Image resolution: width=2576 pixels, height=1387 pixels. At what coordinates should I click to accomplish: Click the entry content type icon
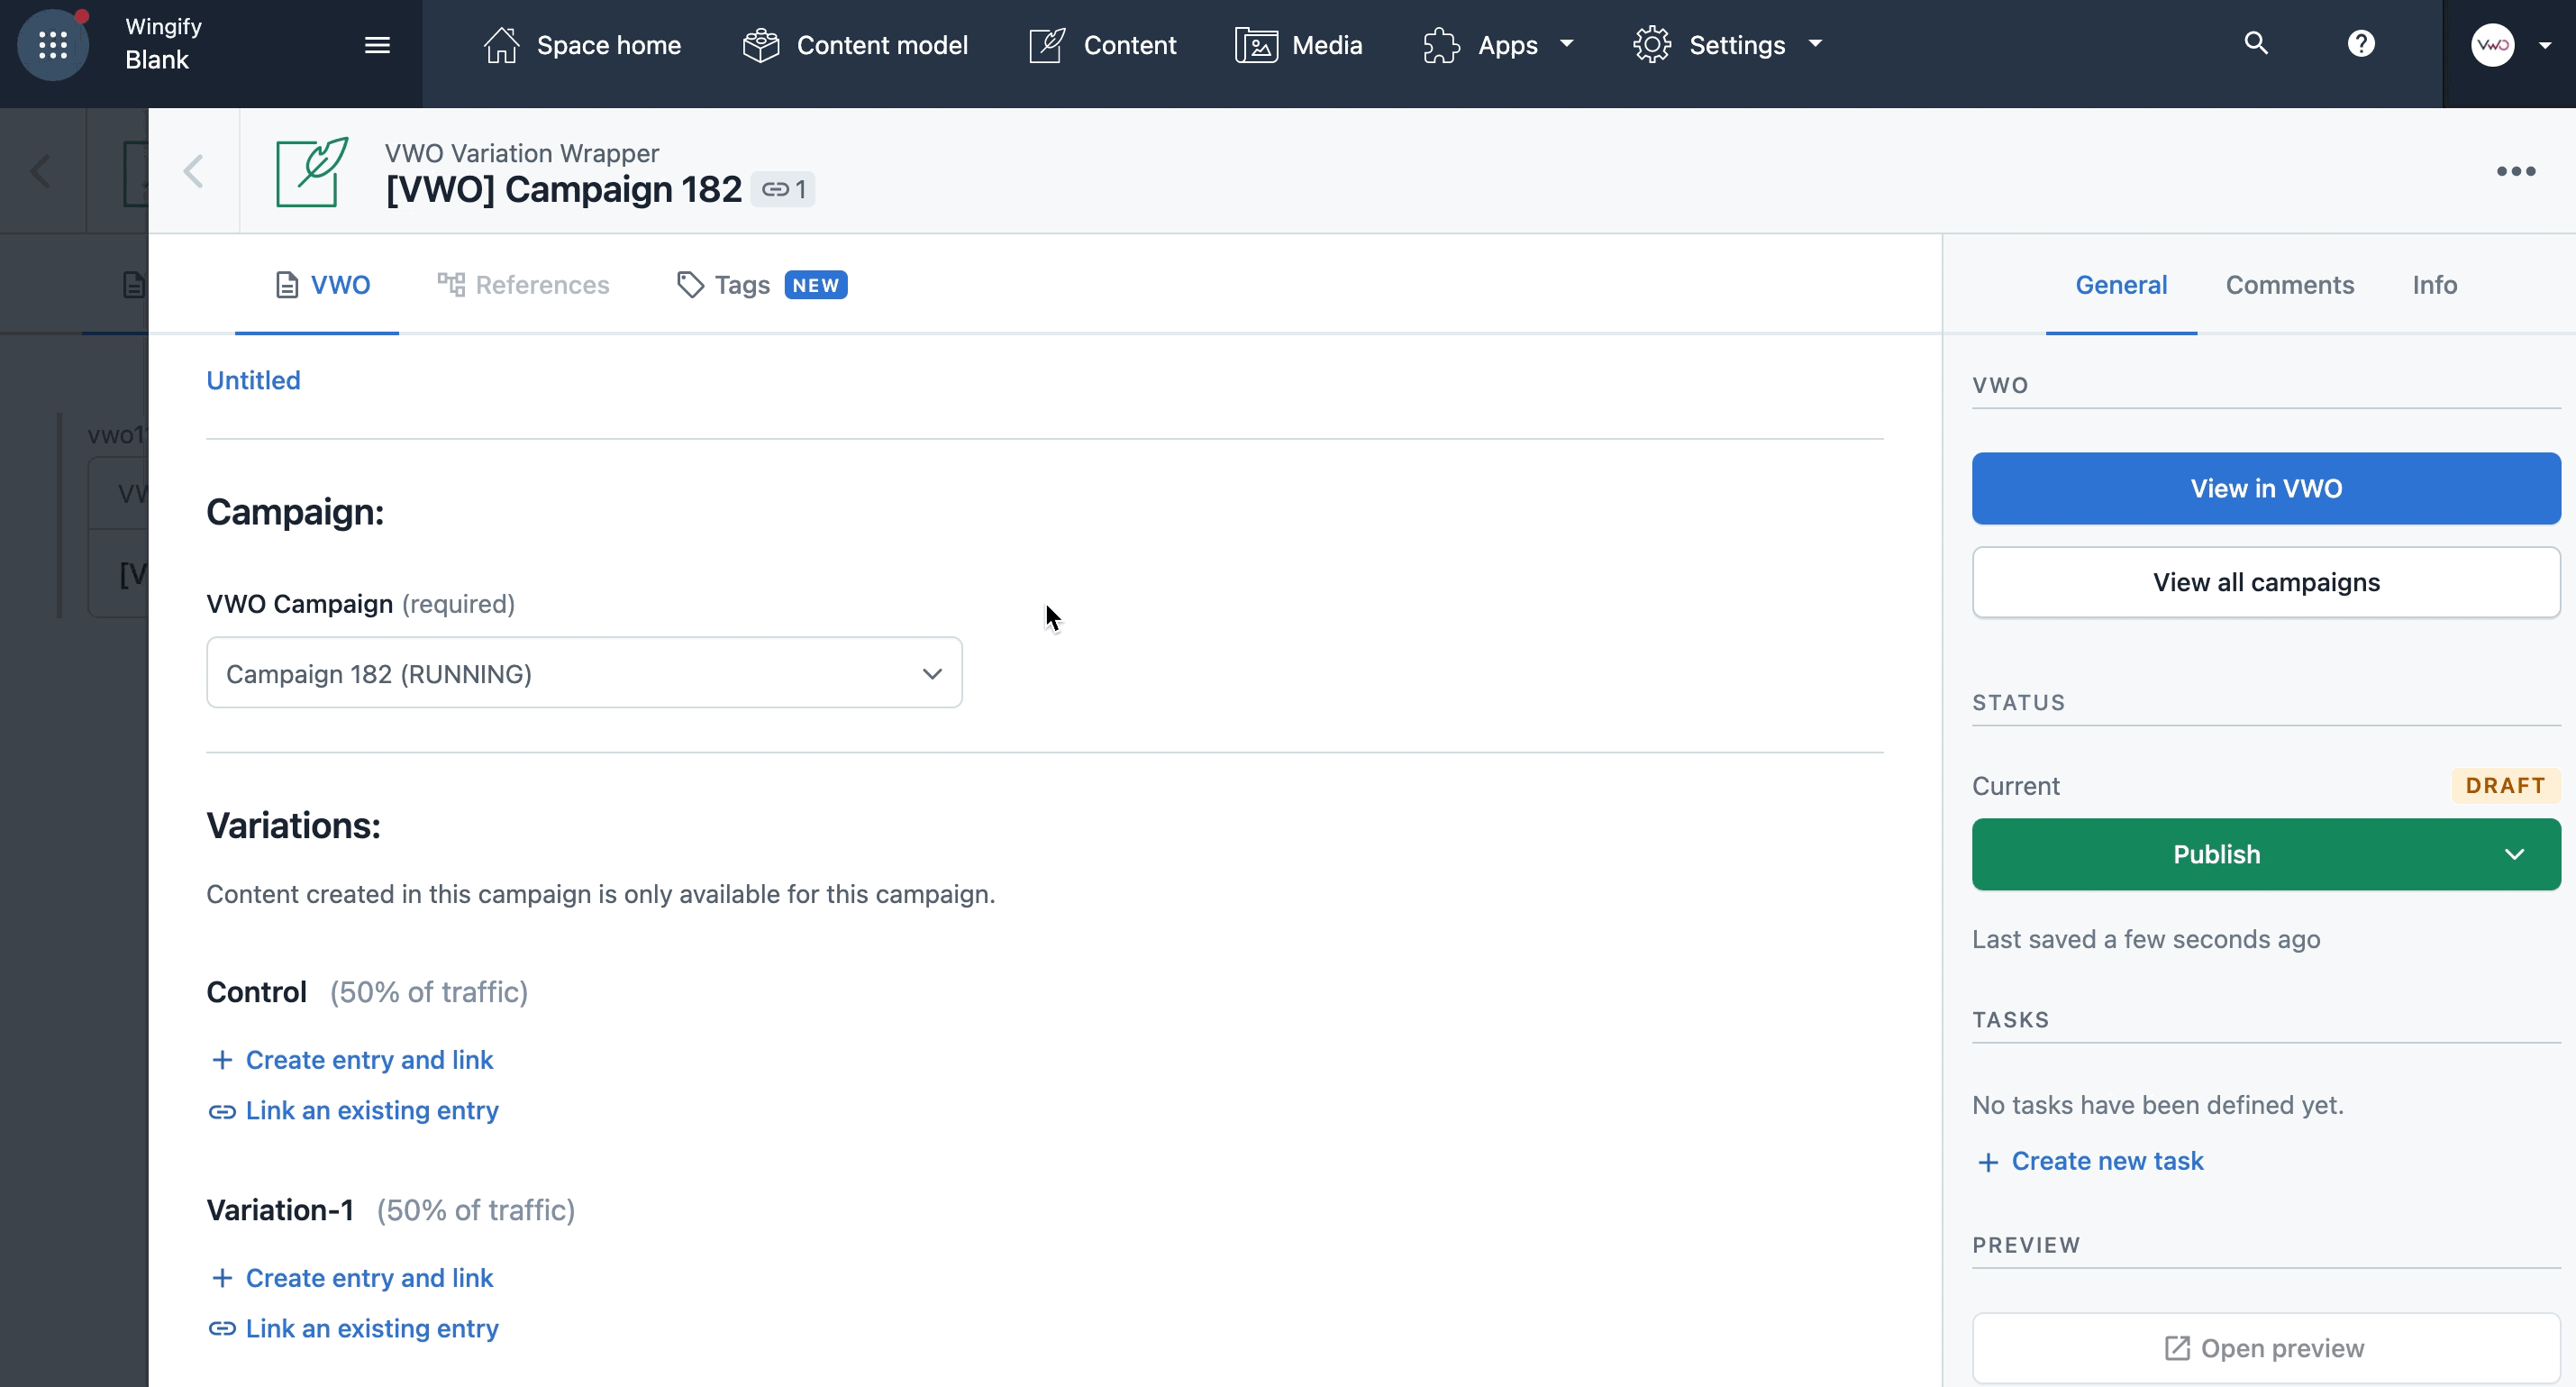click(x=312, y=171)
